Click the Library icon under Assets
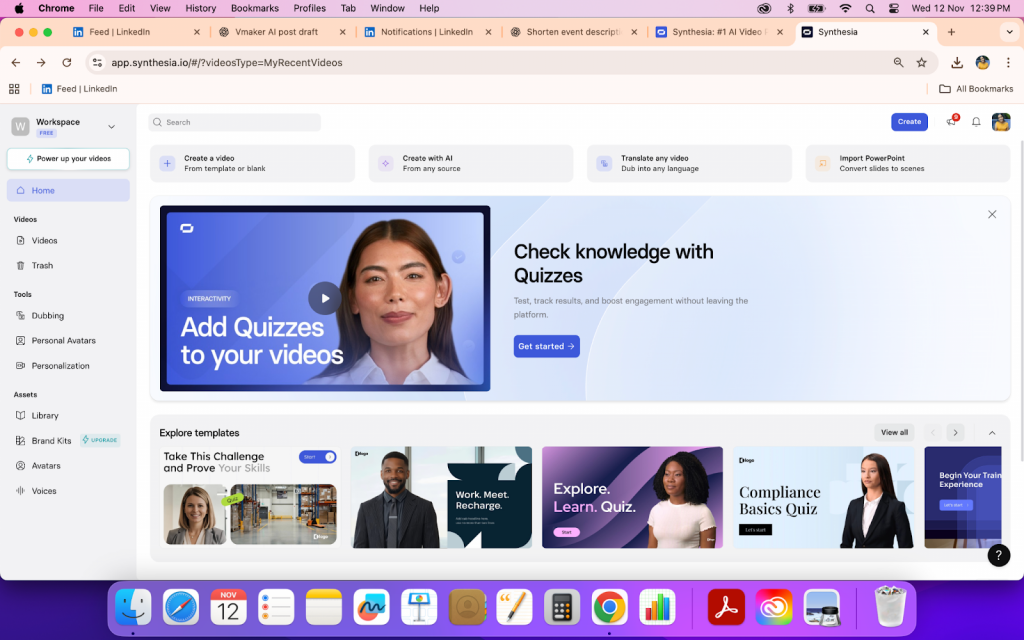 (x=21, y=416)
